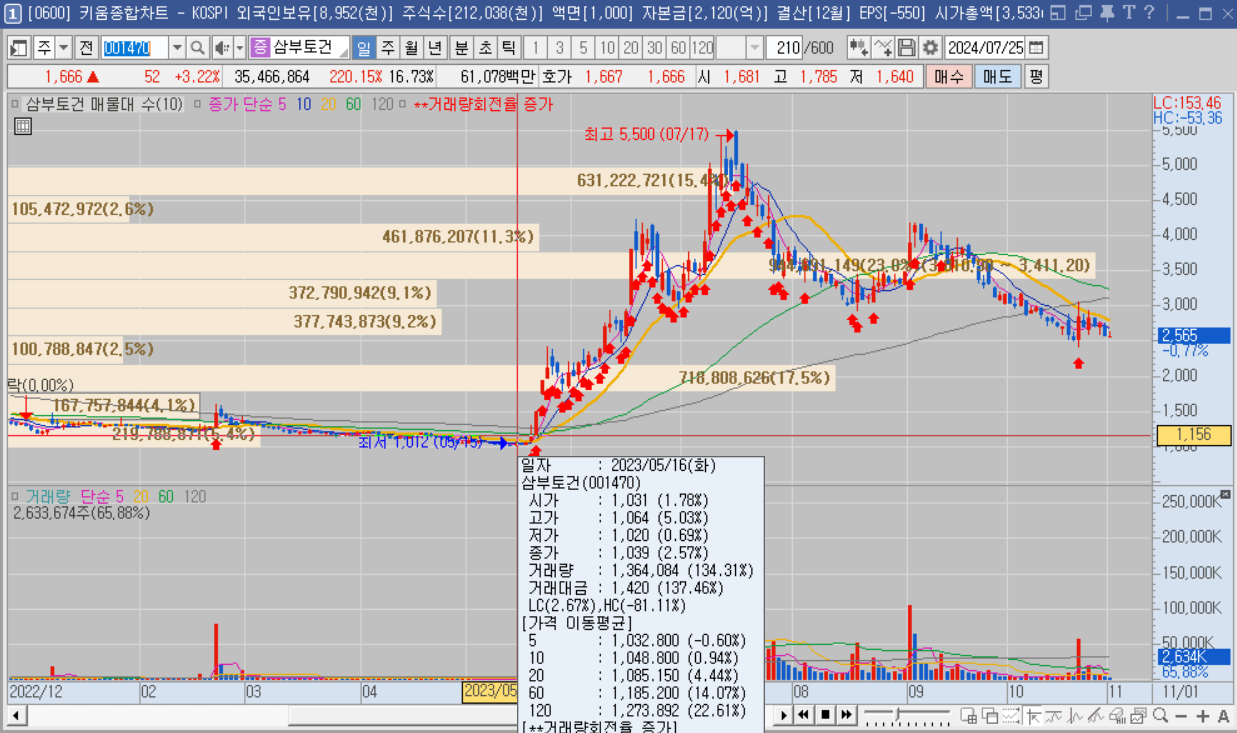1237x733 pixels.
Task: Click the dotted region select chart icon
Action: tap(1011, 715)
